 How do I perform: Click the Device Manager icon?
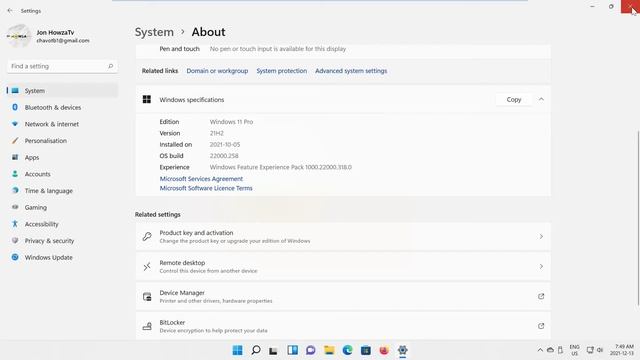pyautogui.click(x=147, y=296)
